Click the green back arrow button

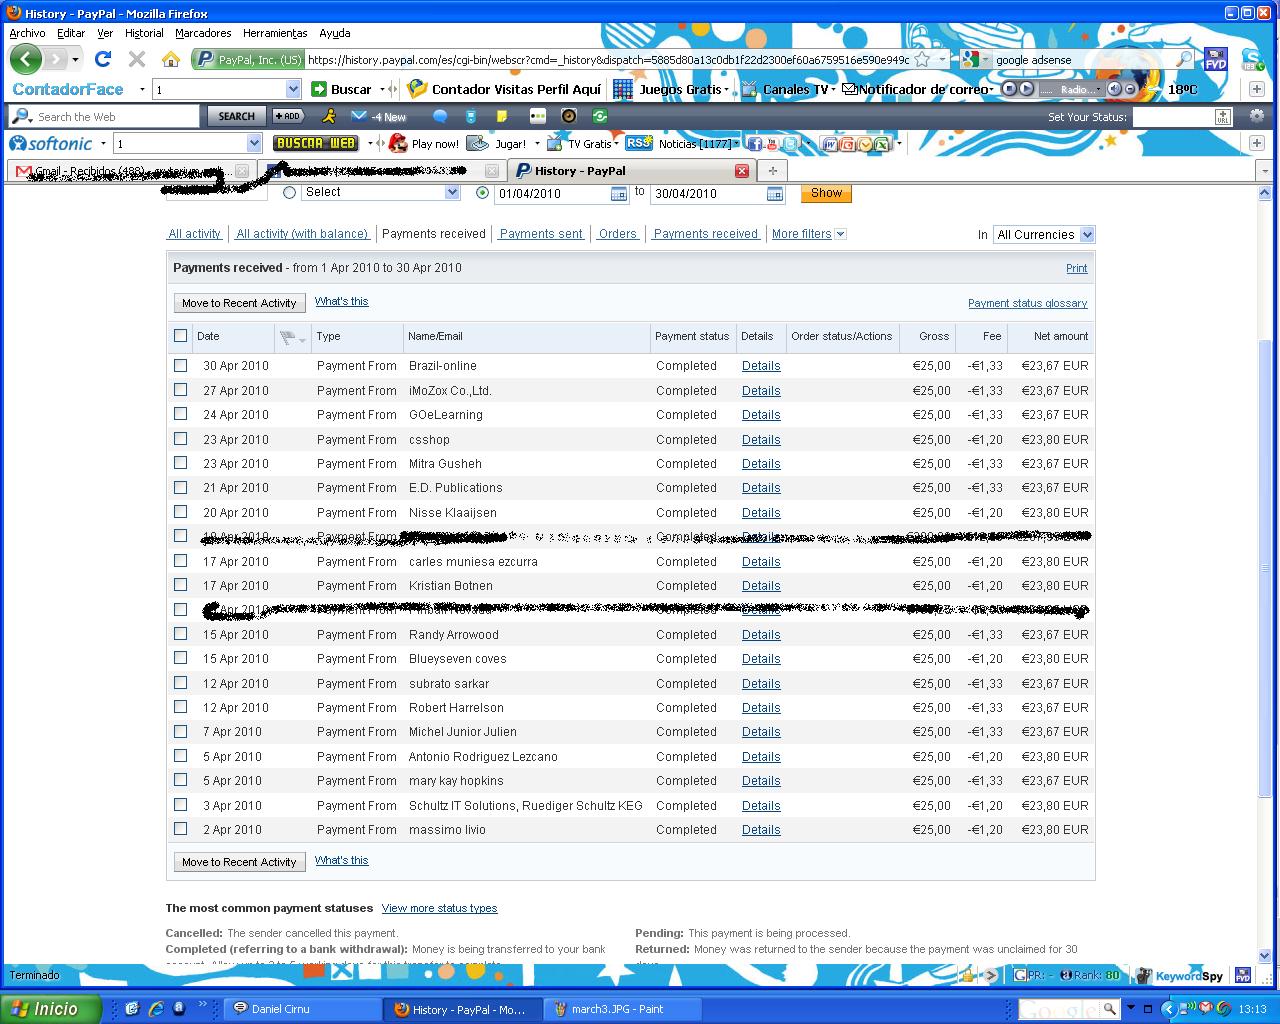[x=25, y=59]
